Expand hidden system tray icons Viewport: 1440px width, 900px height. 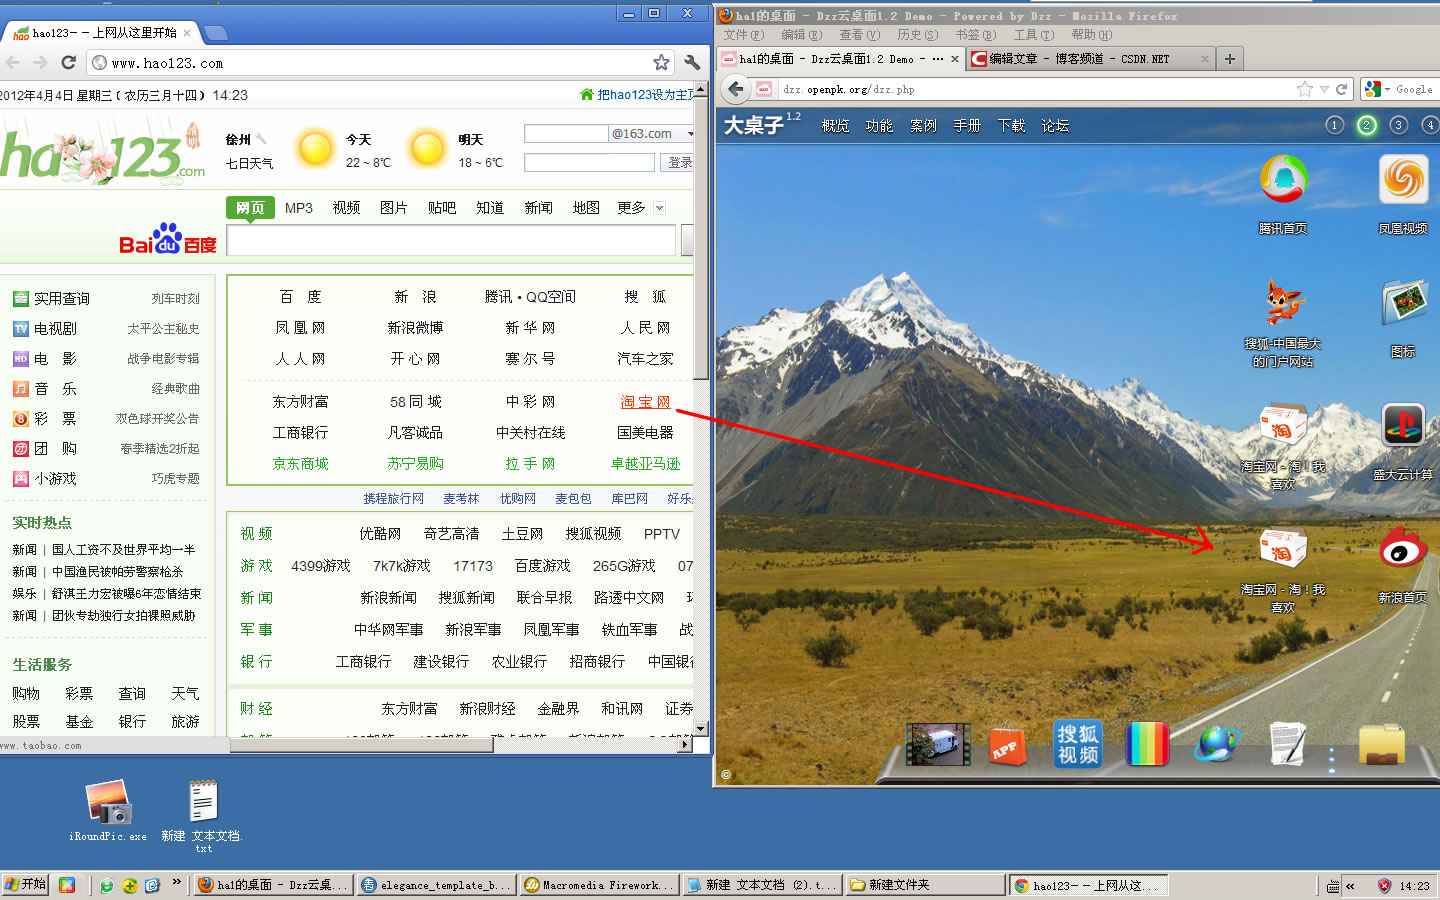point(1350,885)
